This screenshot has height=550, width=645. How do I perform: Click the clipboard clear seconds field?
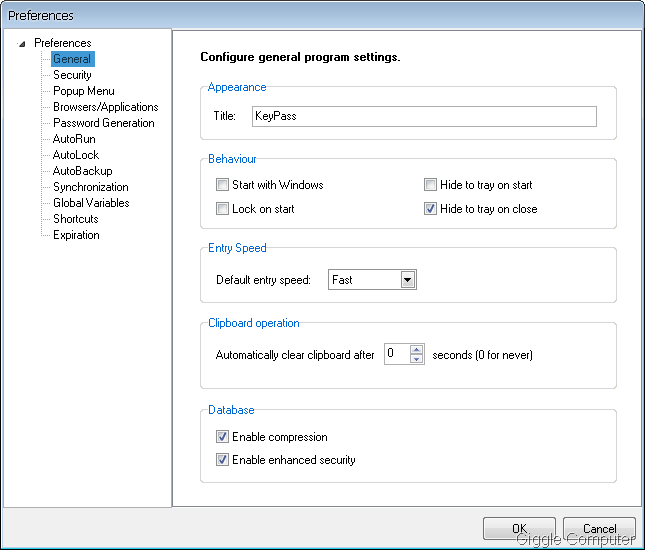pos(397,354)
